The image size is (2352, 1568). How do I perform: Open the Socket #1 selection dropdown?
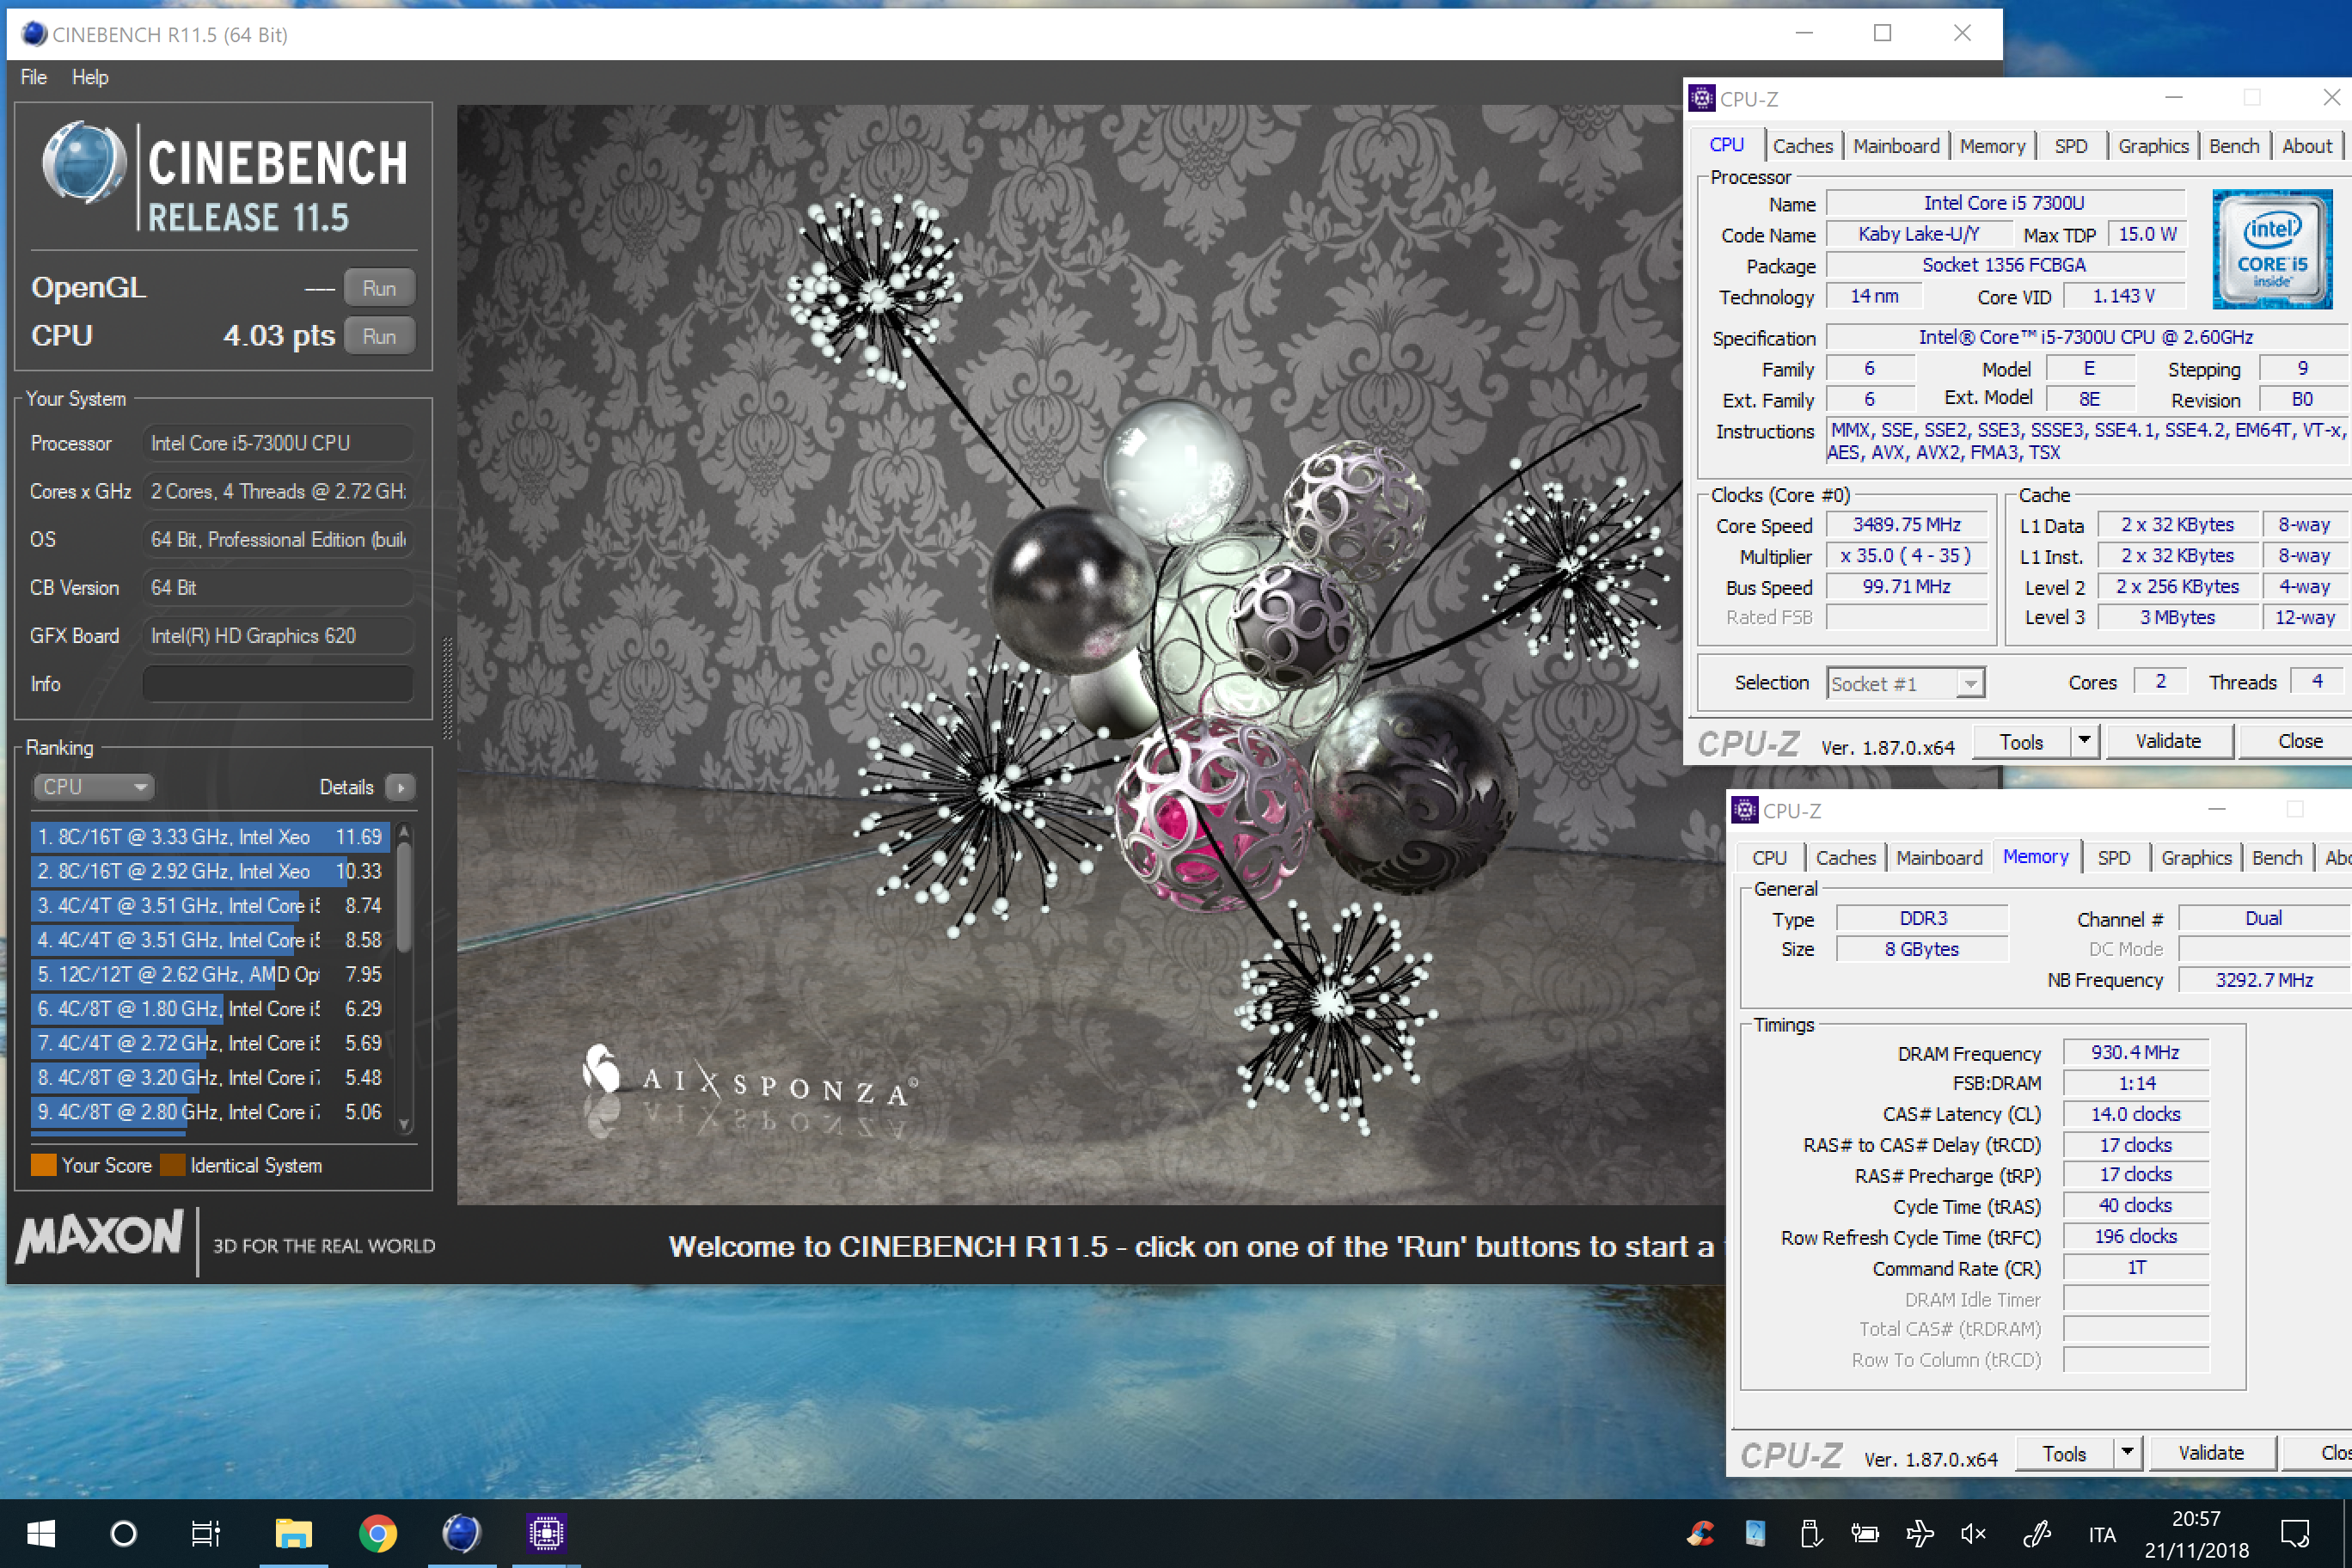point(1905,684)
